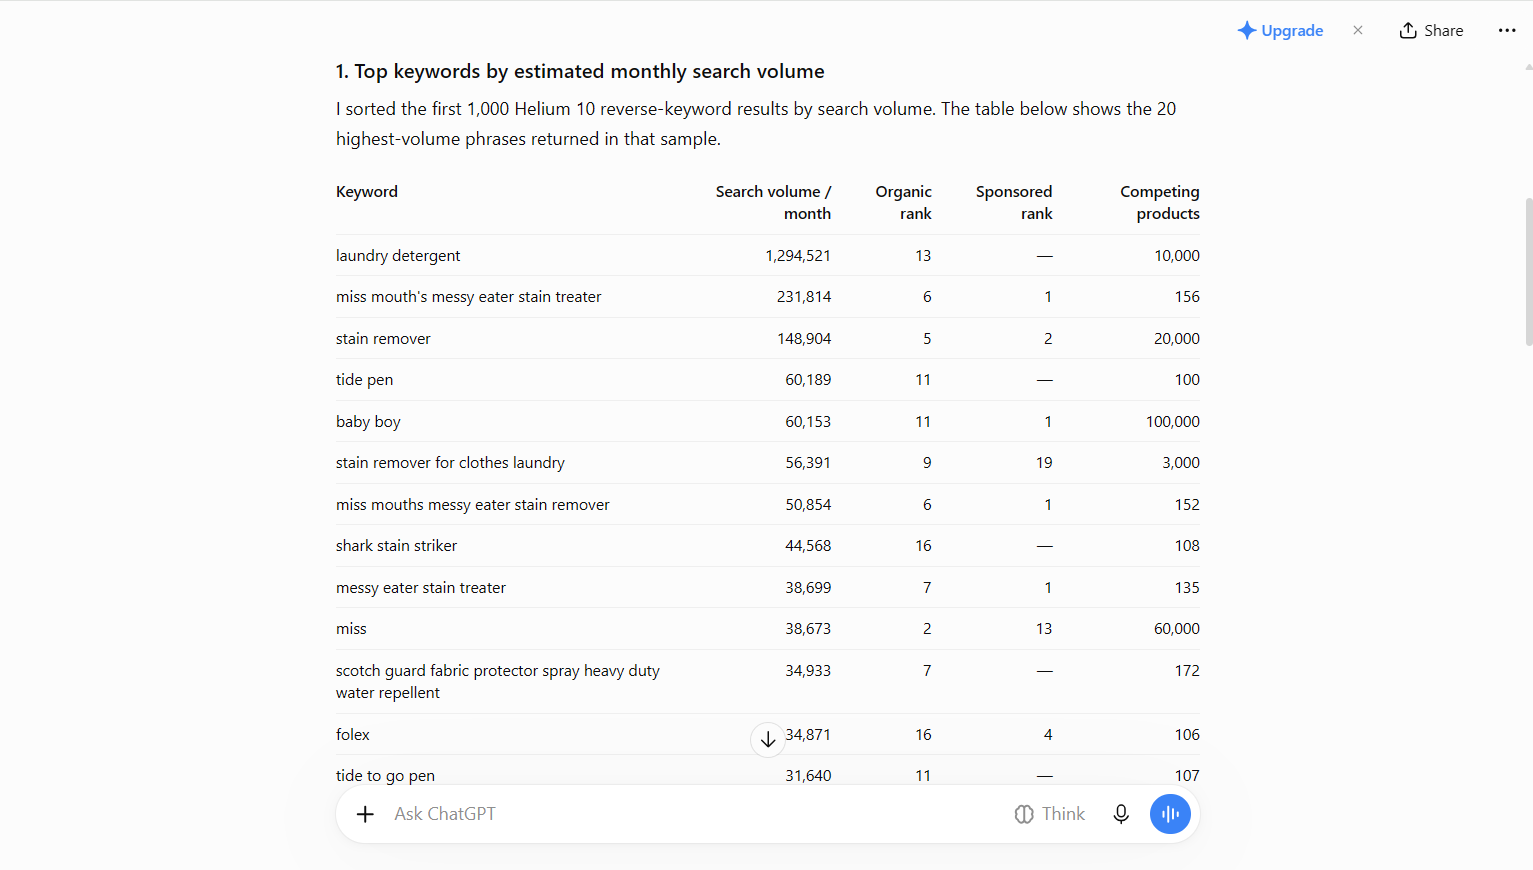Click the Upgrade sparkle button
The image size is (1533, 870).
point(1280,31)
